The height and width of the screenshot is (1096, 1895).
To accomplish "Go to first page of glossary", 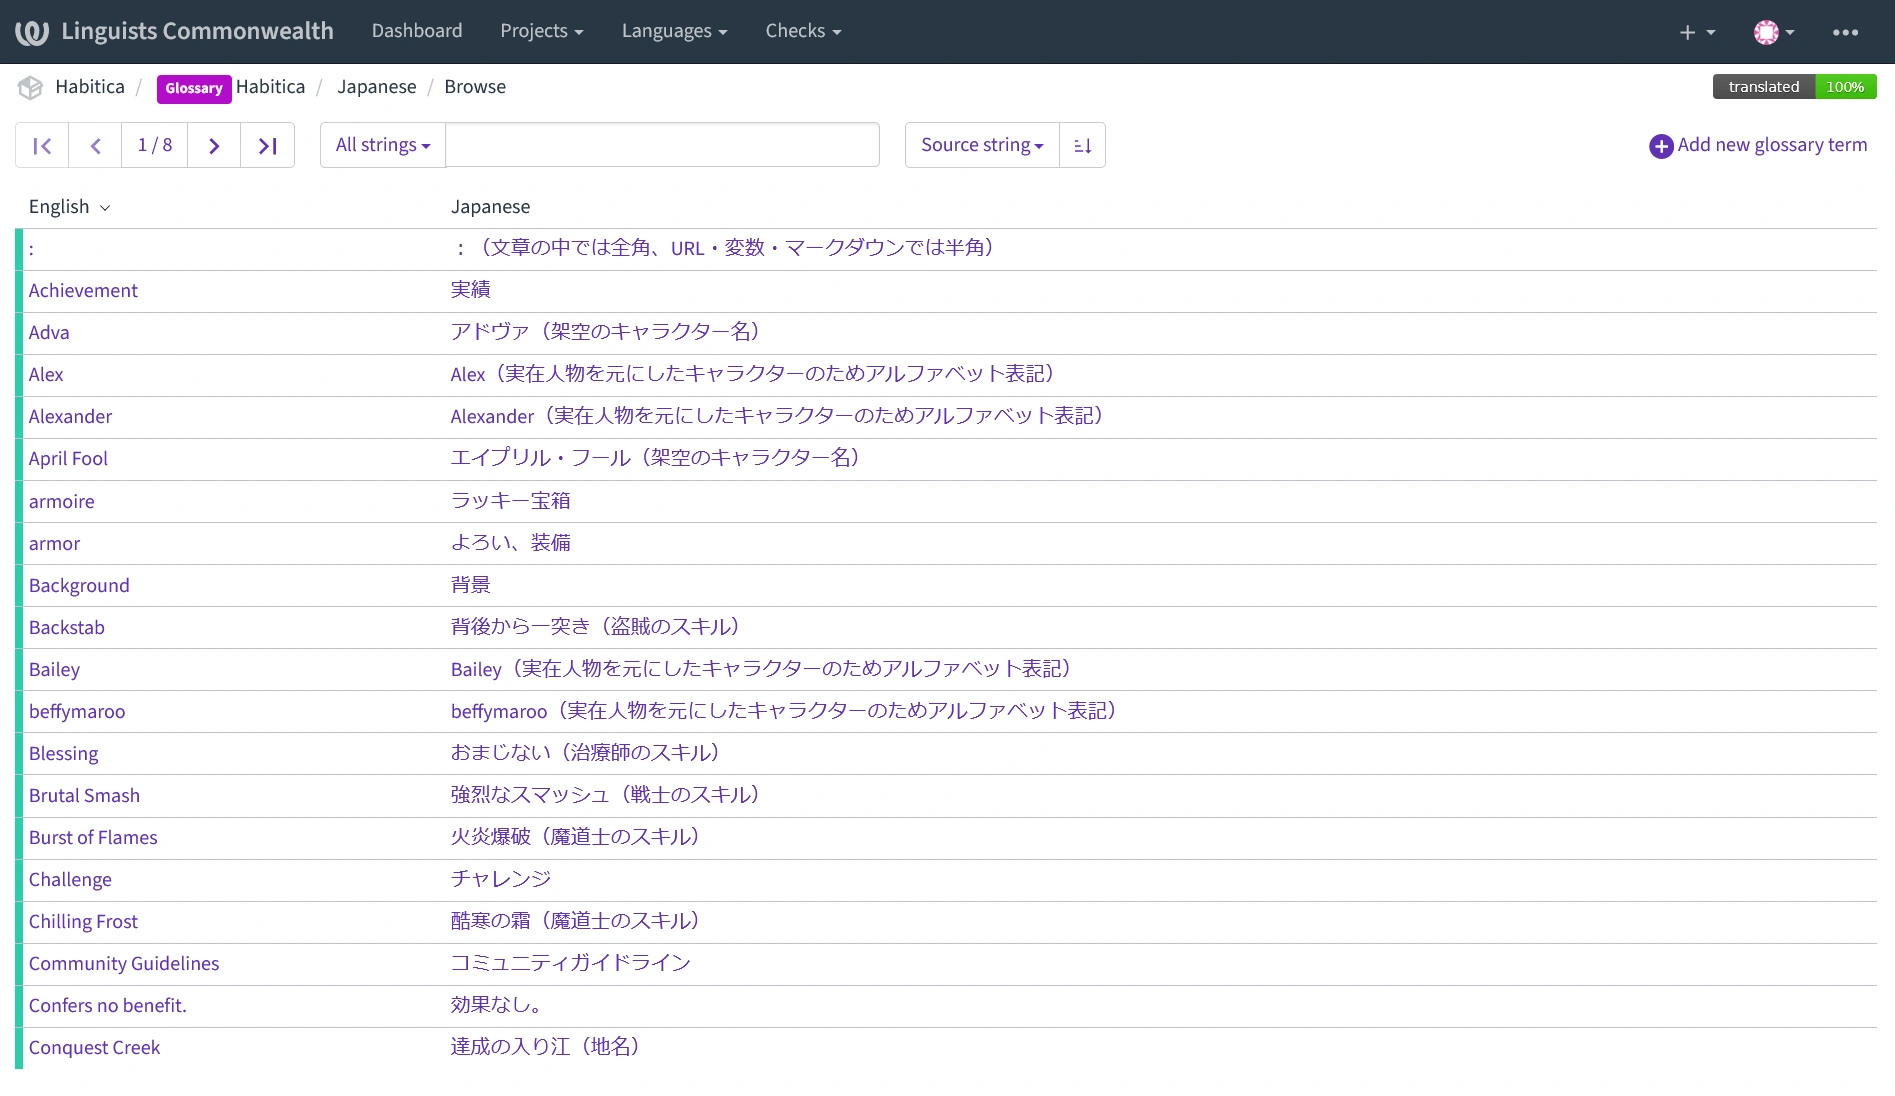I will pos(42,146).
